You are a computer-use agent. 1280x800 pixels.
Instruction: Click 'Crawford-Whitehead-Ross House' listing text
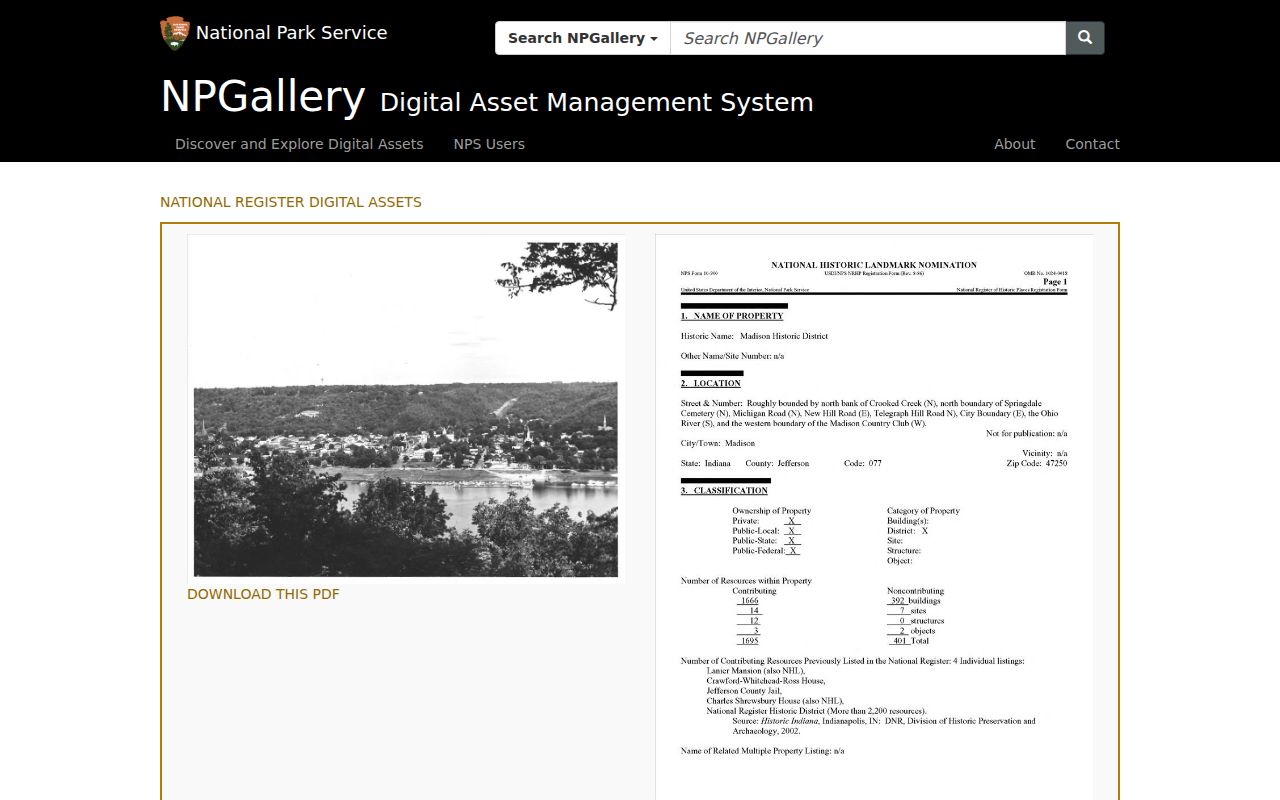tap(766, 680)
